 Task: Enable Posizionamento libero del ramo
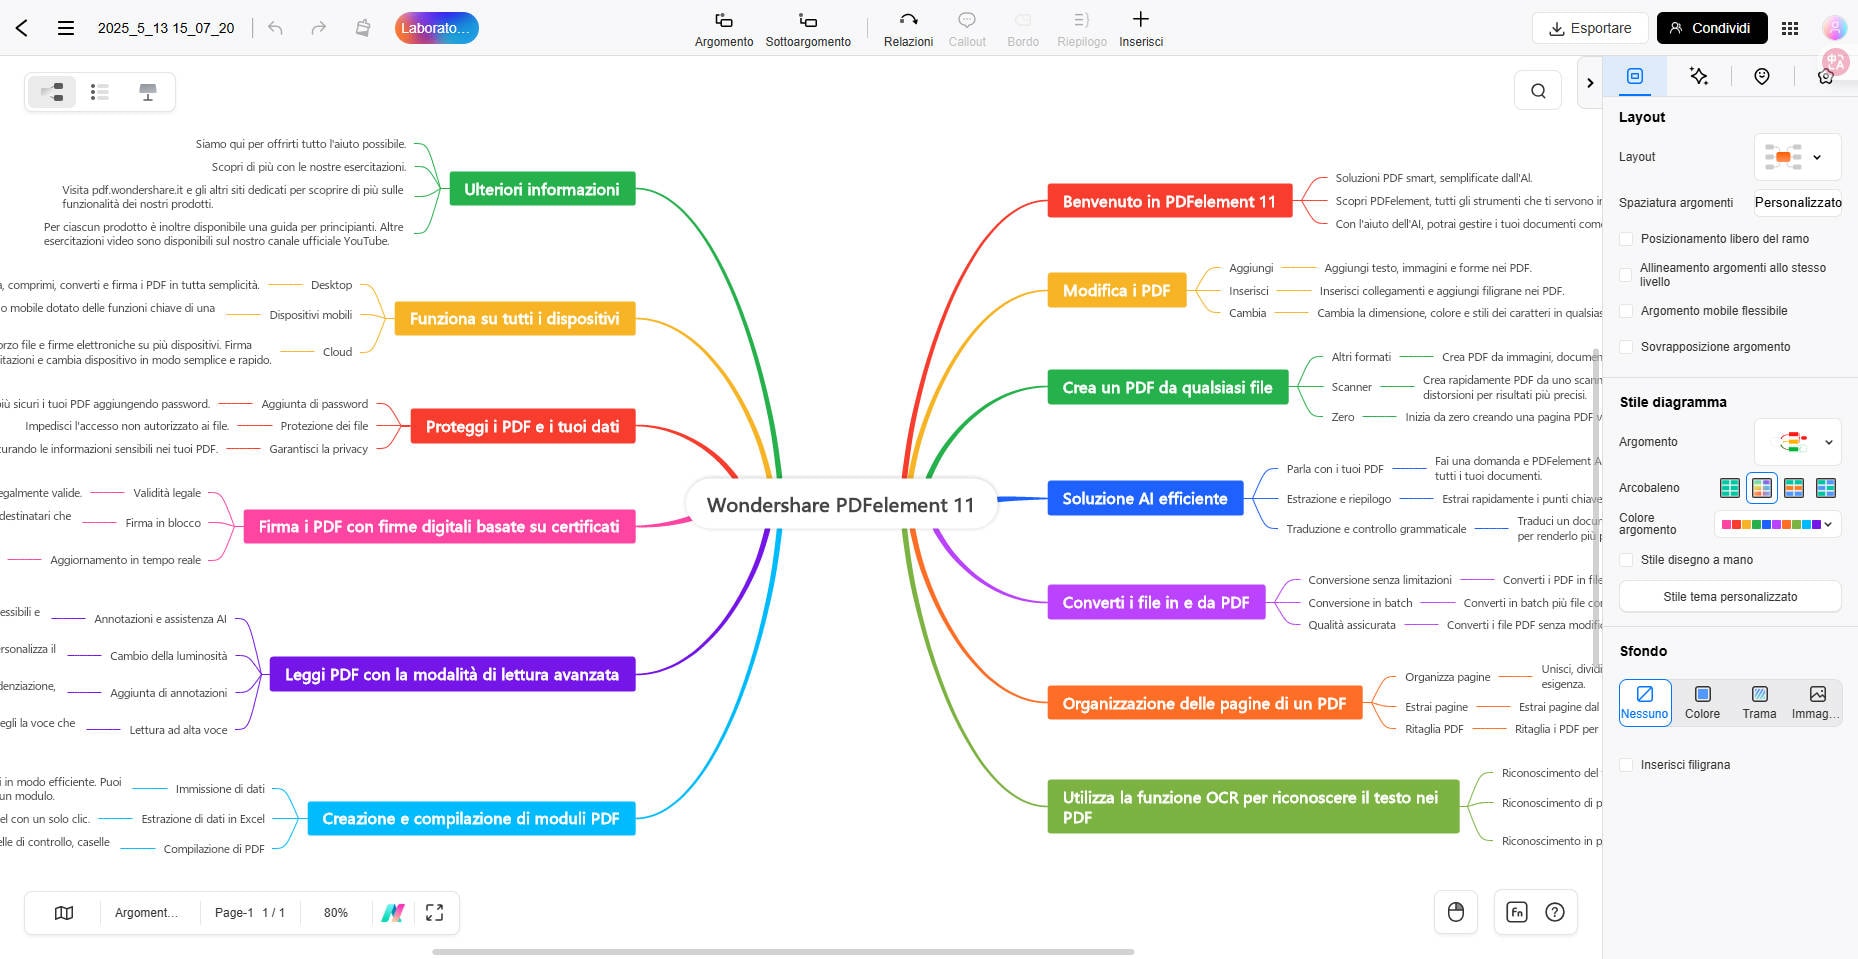pos(1626,239)
